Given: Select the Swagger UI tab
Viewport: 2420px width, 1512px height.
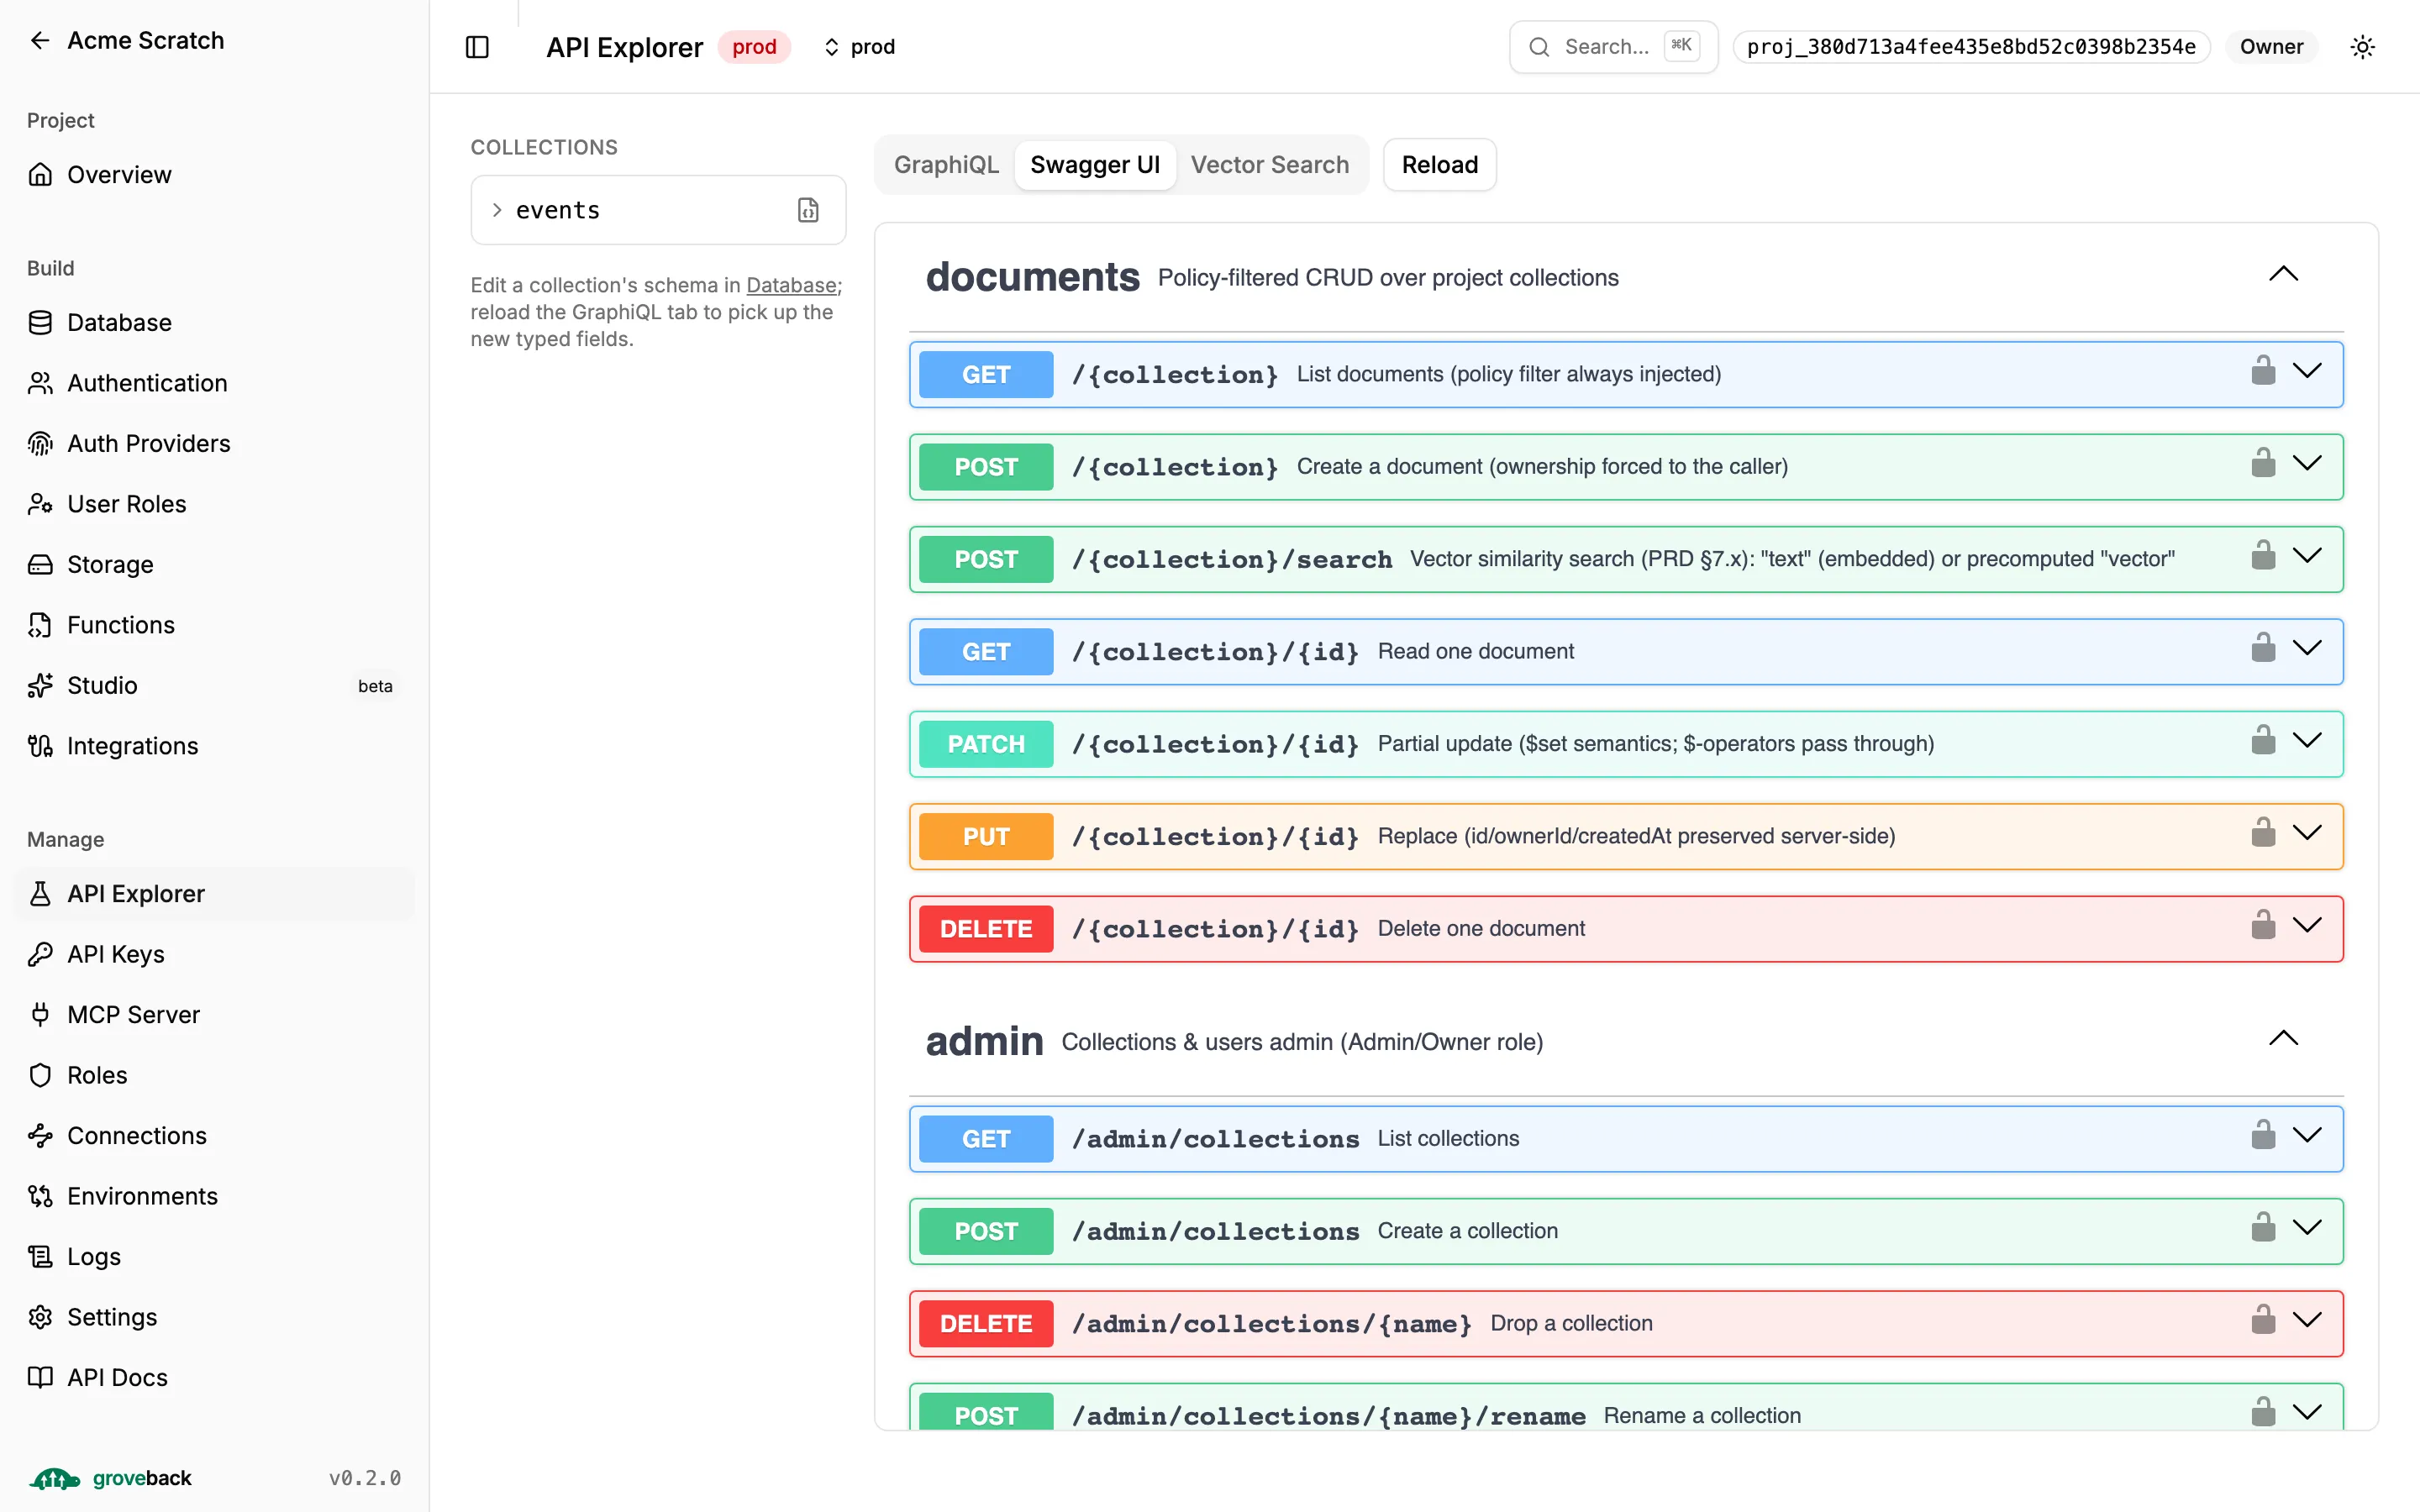Looking at the screenshot, I should point(1095,165).
